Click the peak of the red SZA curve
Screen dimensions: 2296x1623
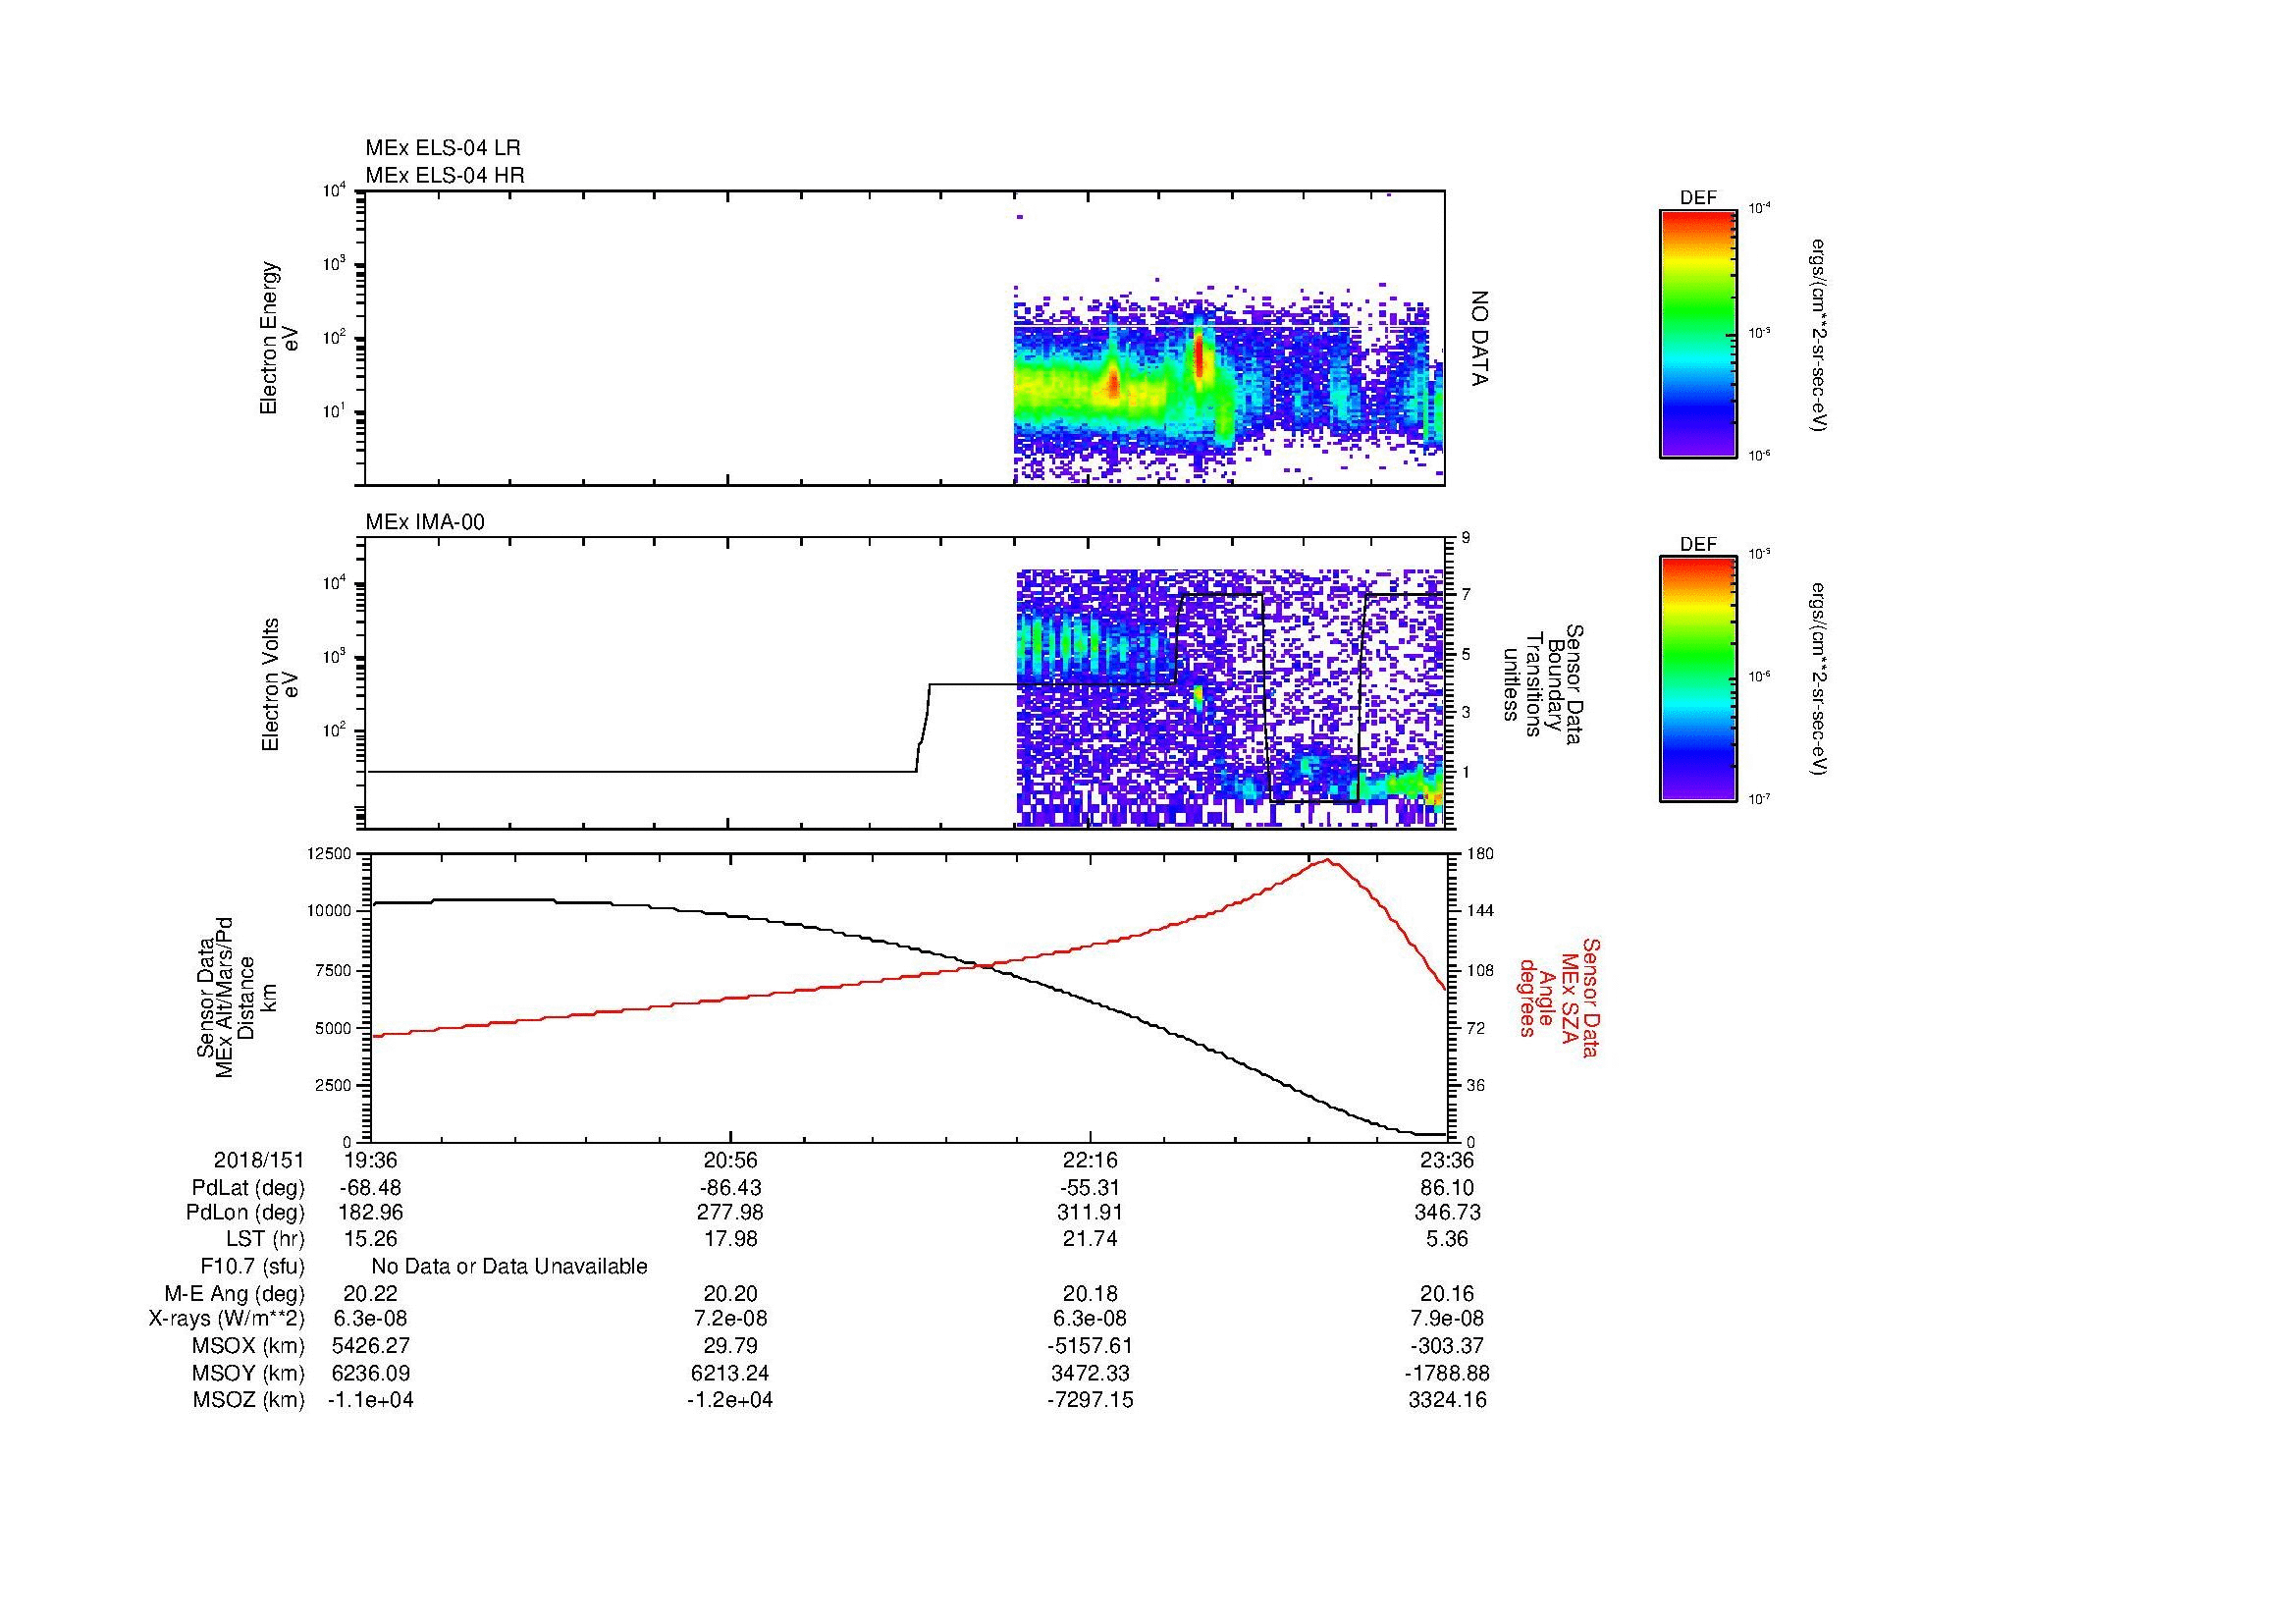click(1328, 860)
